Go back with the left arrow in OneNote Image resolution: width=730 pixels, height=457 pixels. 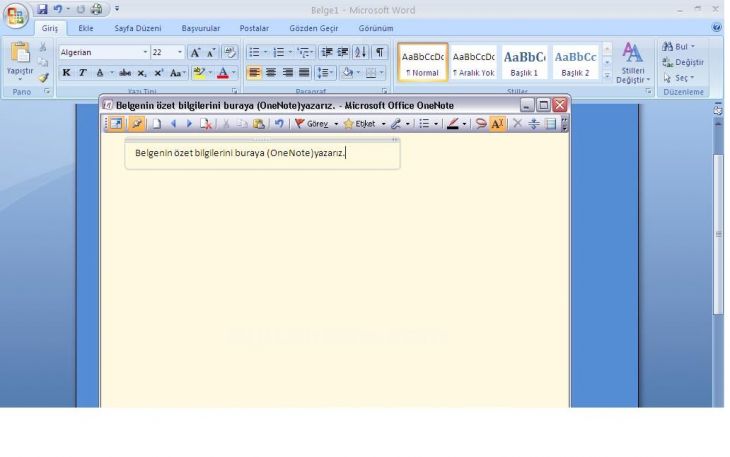point(174,124)
